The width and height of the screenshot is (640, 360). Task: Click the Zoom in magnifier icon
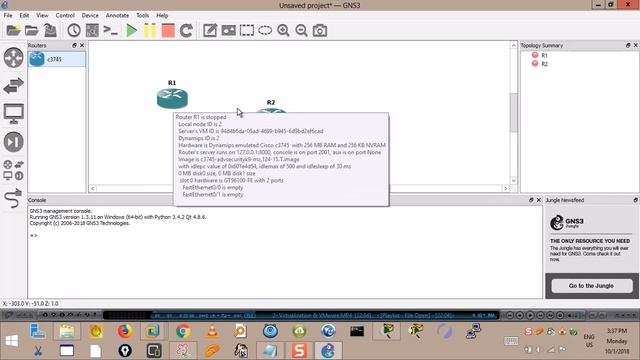pos(283,30)
